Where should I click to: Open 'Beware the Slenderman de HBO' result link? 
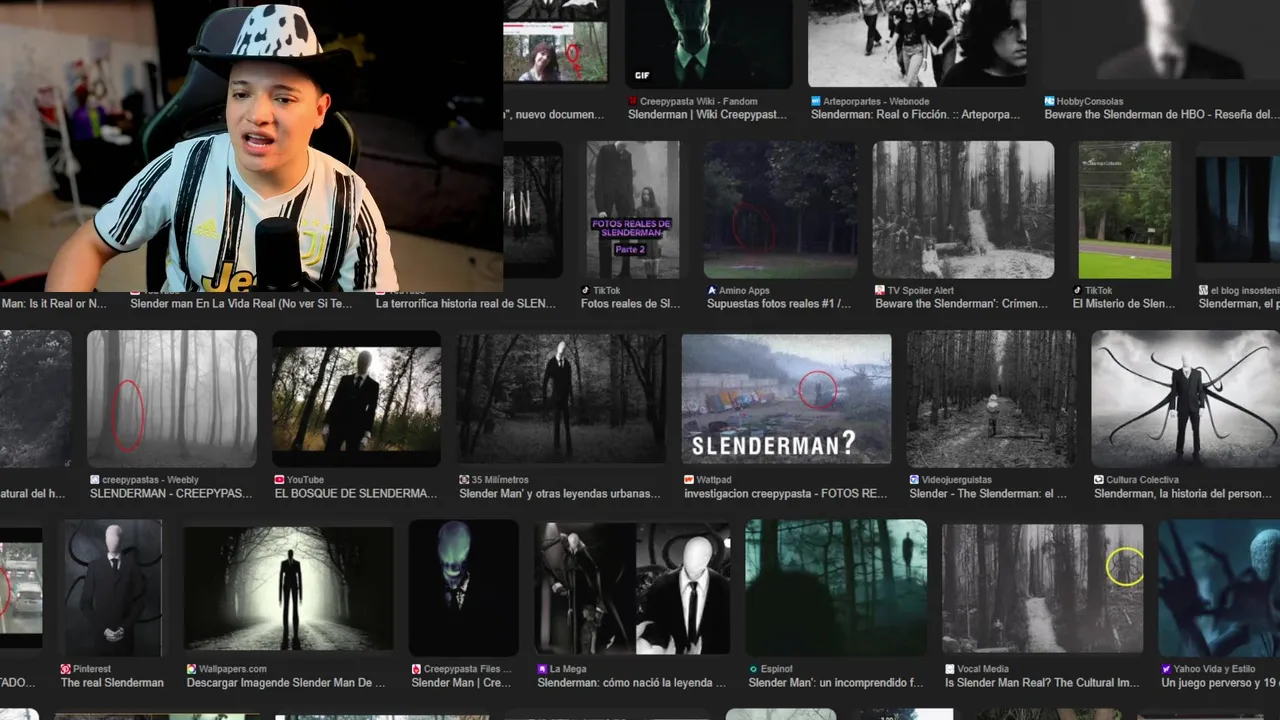pyautogui.click(x=1160, y=115)
